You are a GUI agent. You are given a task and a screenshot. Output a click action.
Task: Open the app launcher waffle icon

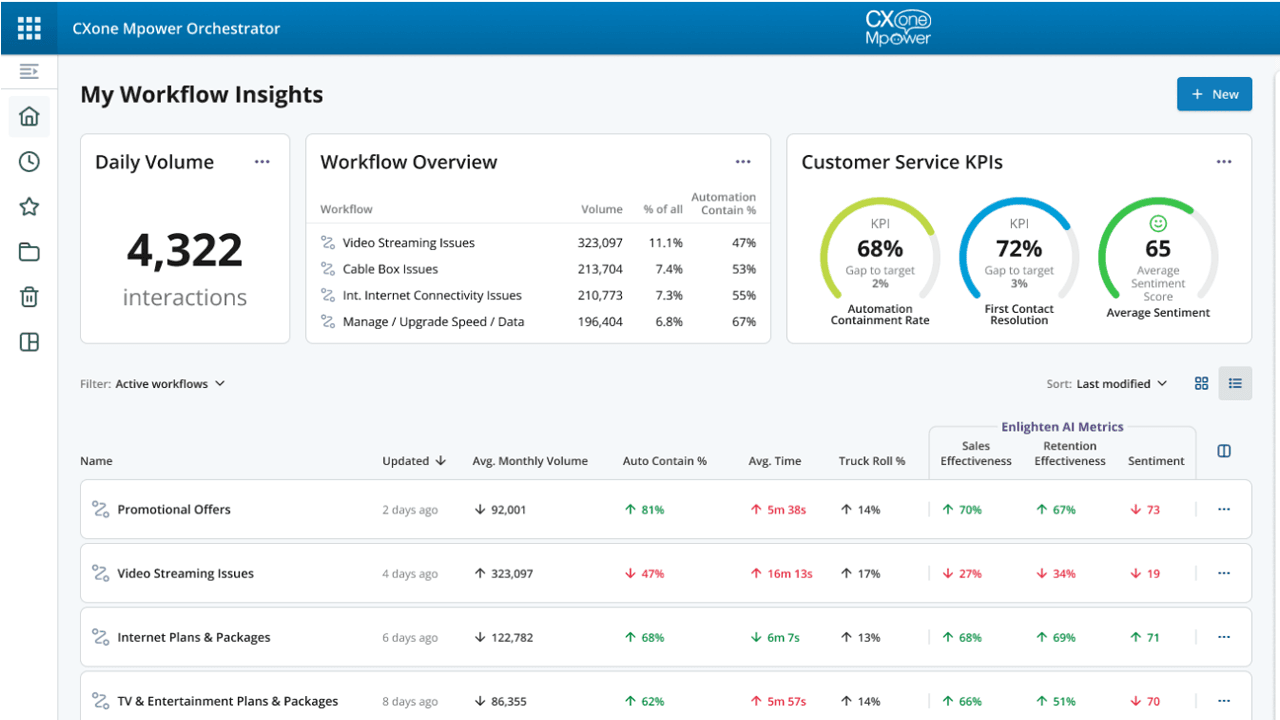point(28,28)
